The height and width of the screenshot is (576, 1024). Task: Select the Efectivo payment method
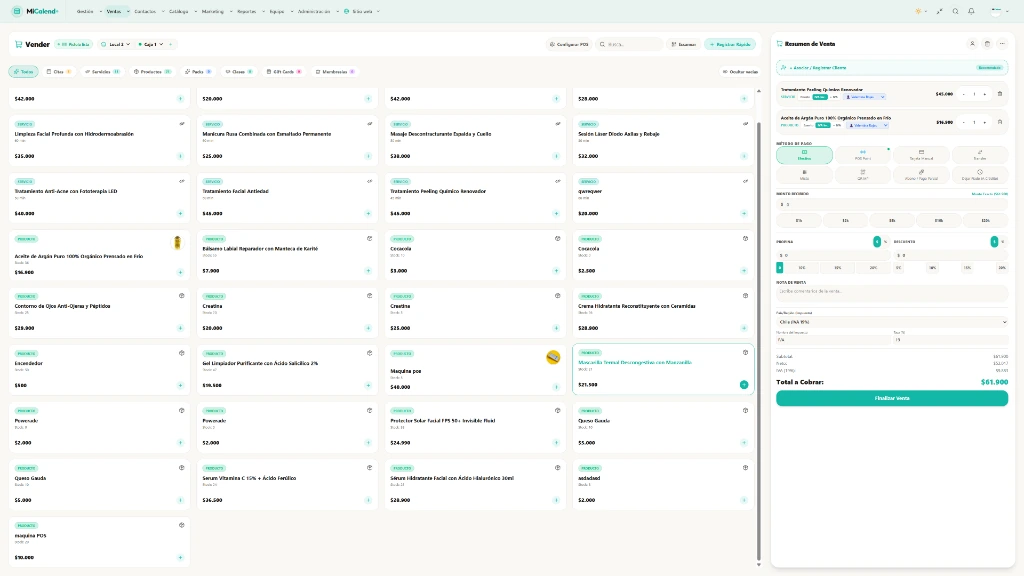click(x=804, y=155)
